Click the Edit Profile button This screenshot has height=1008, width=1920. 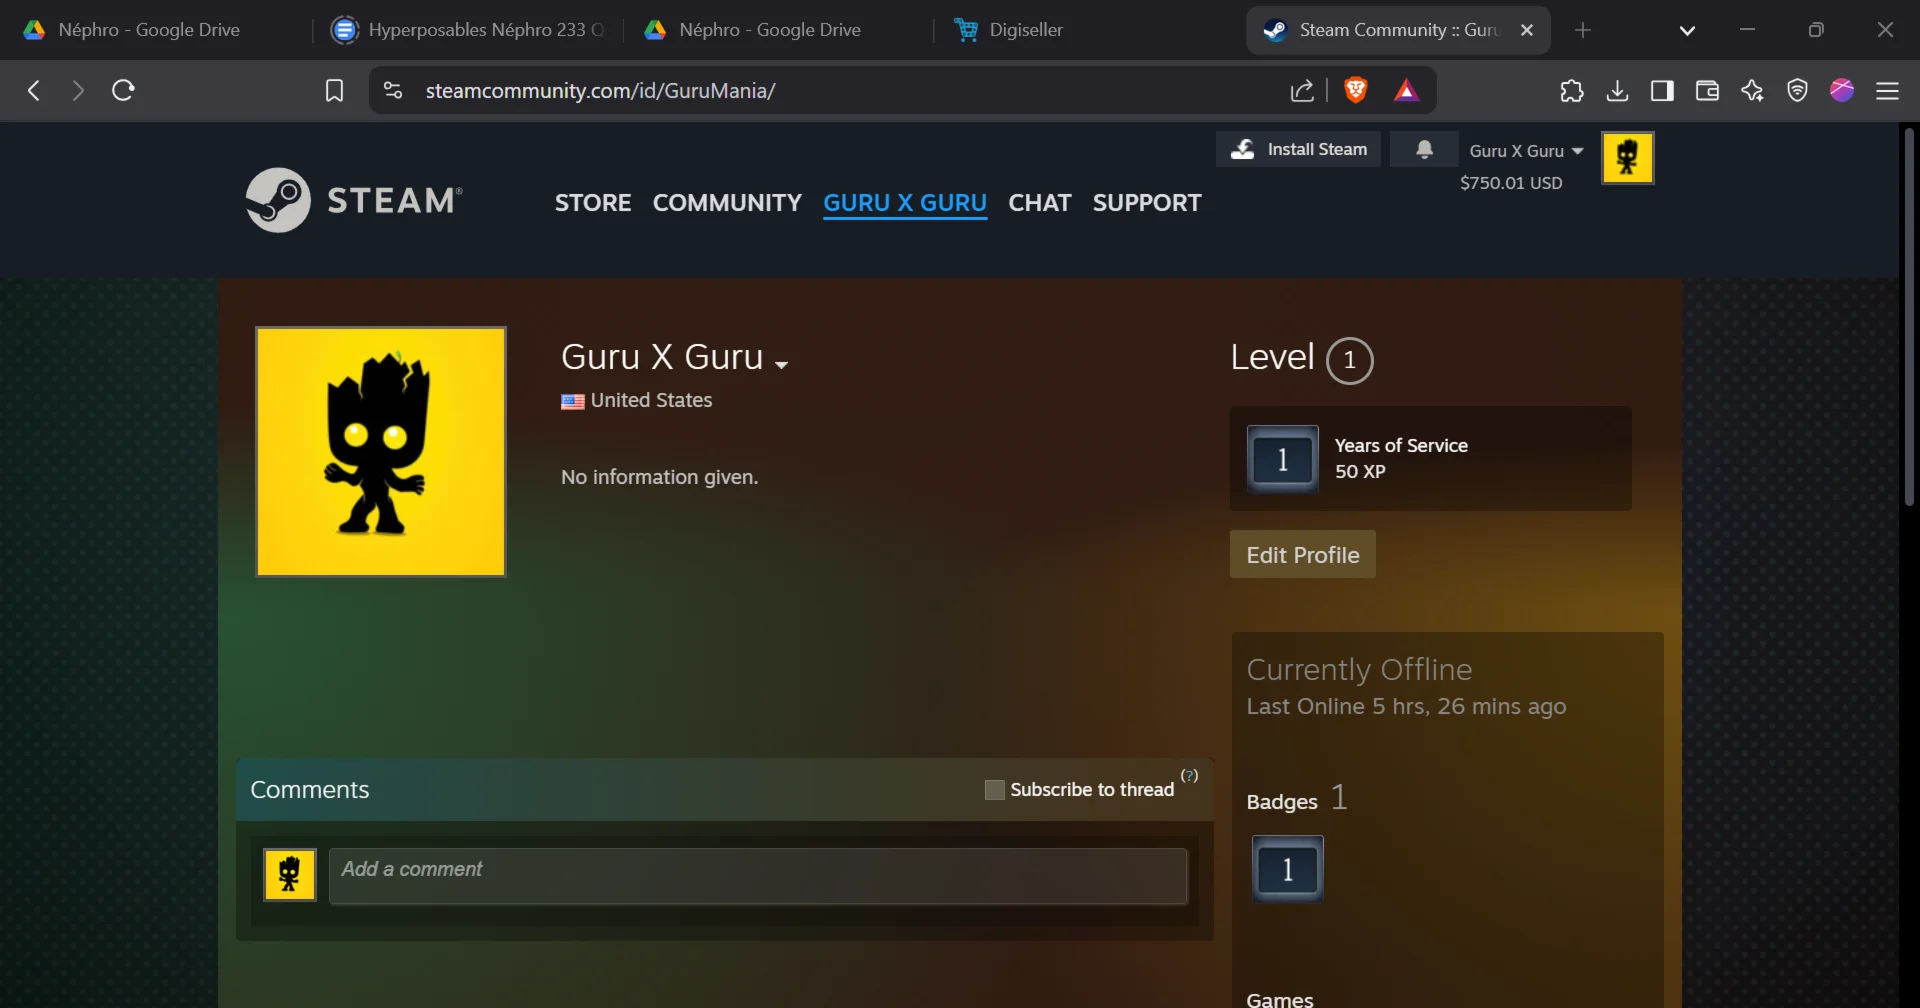pyautogui.click(x=1302, y=555)
